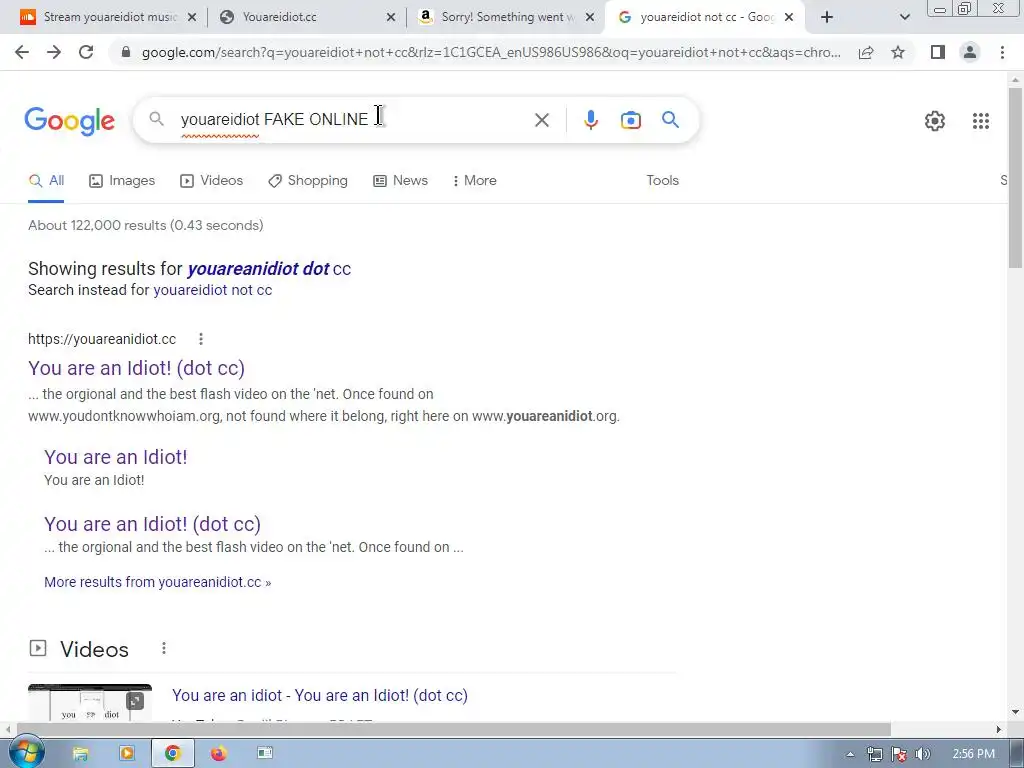This screenshot has width=1024, height=768.
Task: Go back to the previous page
Action: (22, 52)
